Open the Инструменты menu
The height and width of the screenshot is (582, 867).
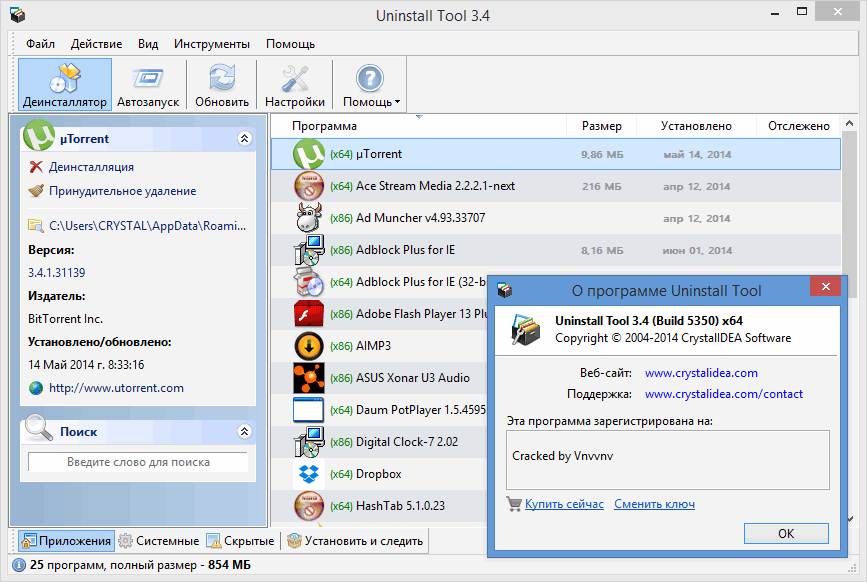pos(212,44)
